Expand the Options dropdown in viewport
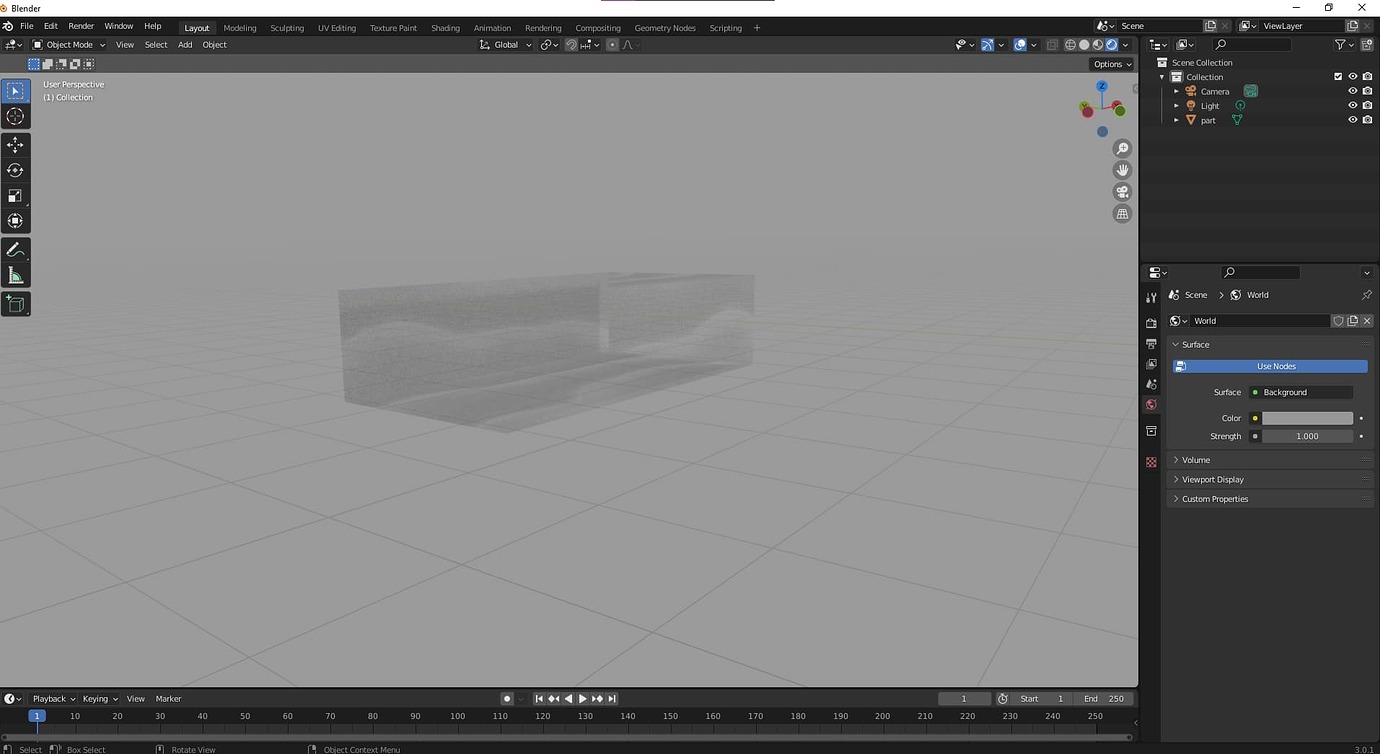The image size is (1380, 754). (1112, 64)
